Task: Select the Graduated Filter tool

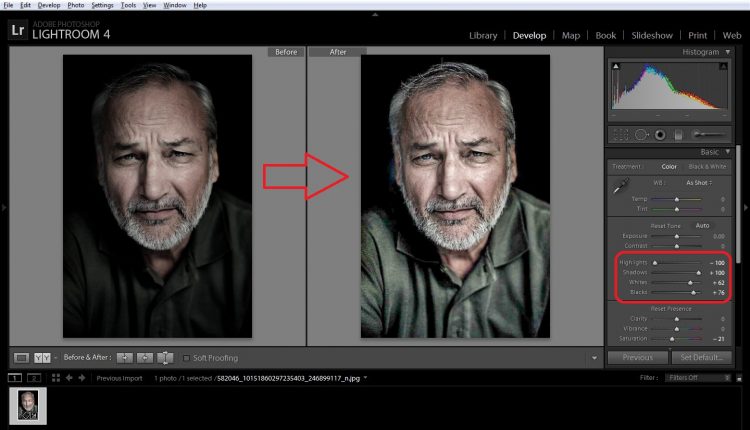Action: (x=678, y=134)
